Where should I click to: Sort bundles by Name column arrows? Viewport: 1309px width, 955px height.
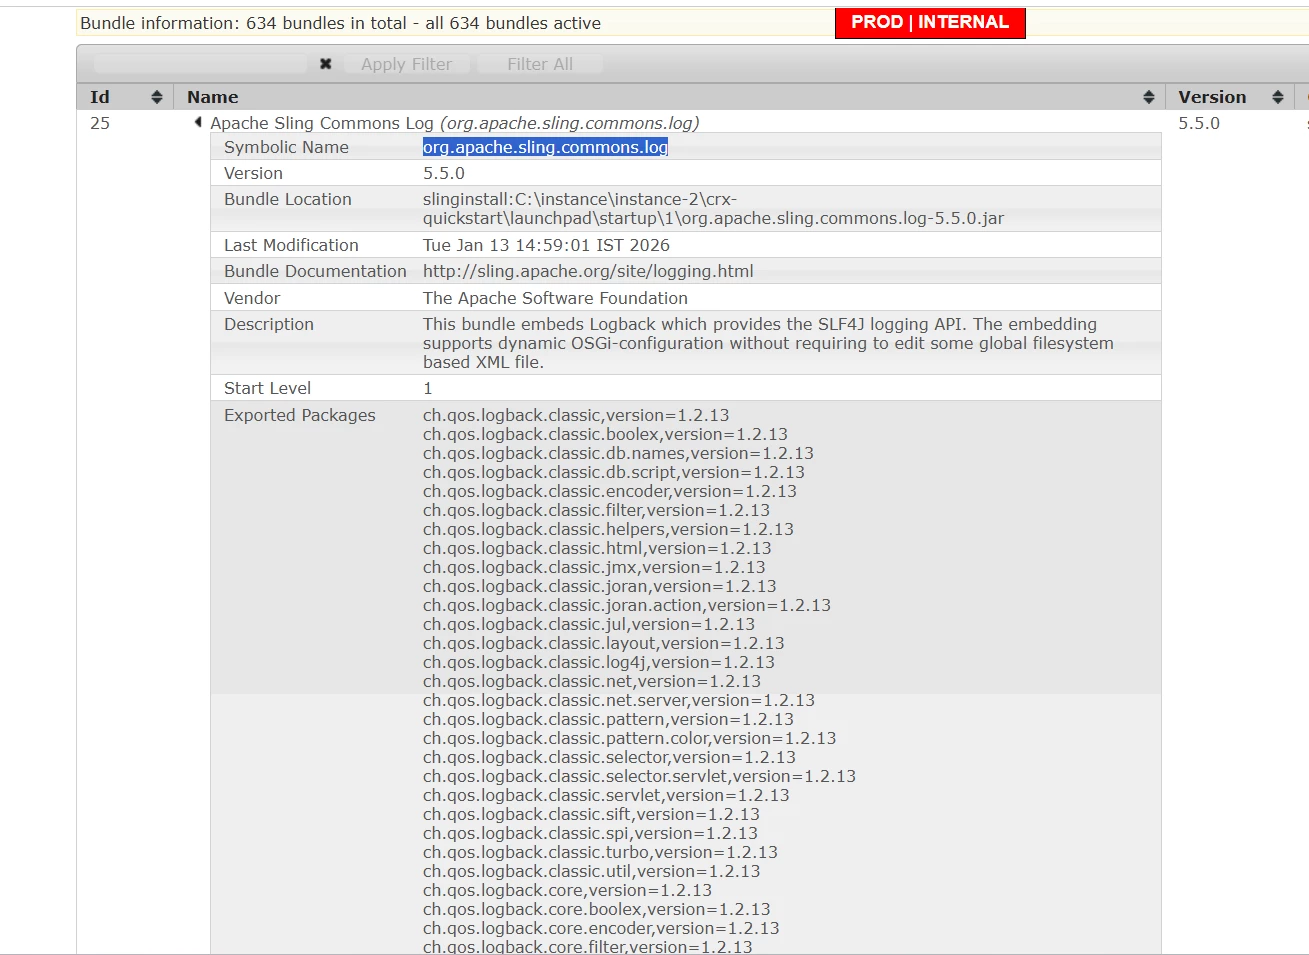1149,97
